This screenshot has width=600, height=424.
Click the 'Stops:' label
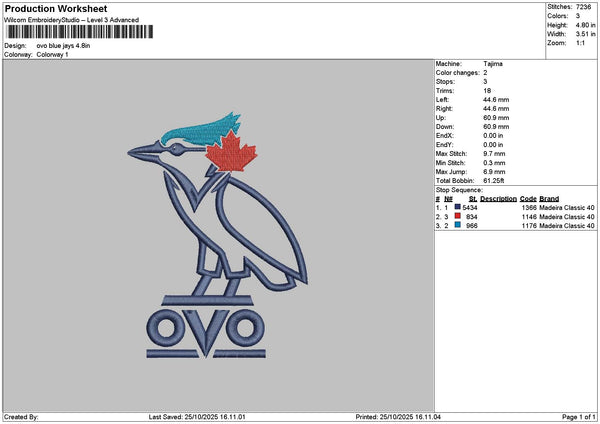tap(445, 82)
